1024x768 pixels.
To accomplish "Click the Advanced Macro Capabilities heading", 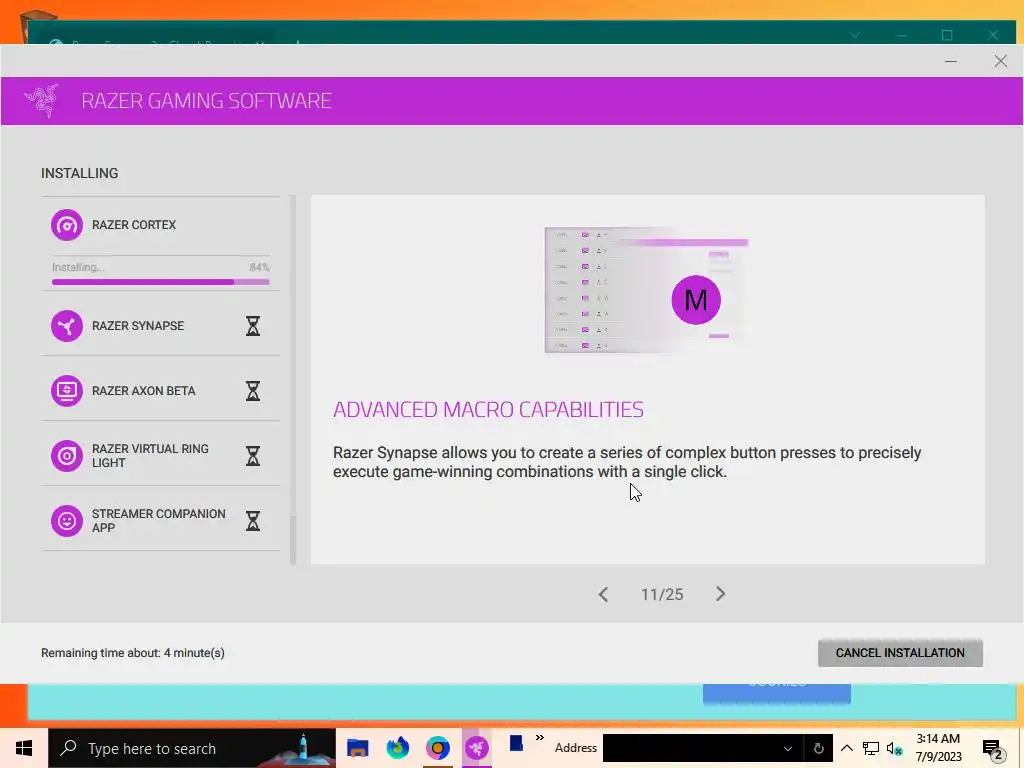I will [x=488, y=409].
